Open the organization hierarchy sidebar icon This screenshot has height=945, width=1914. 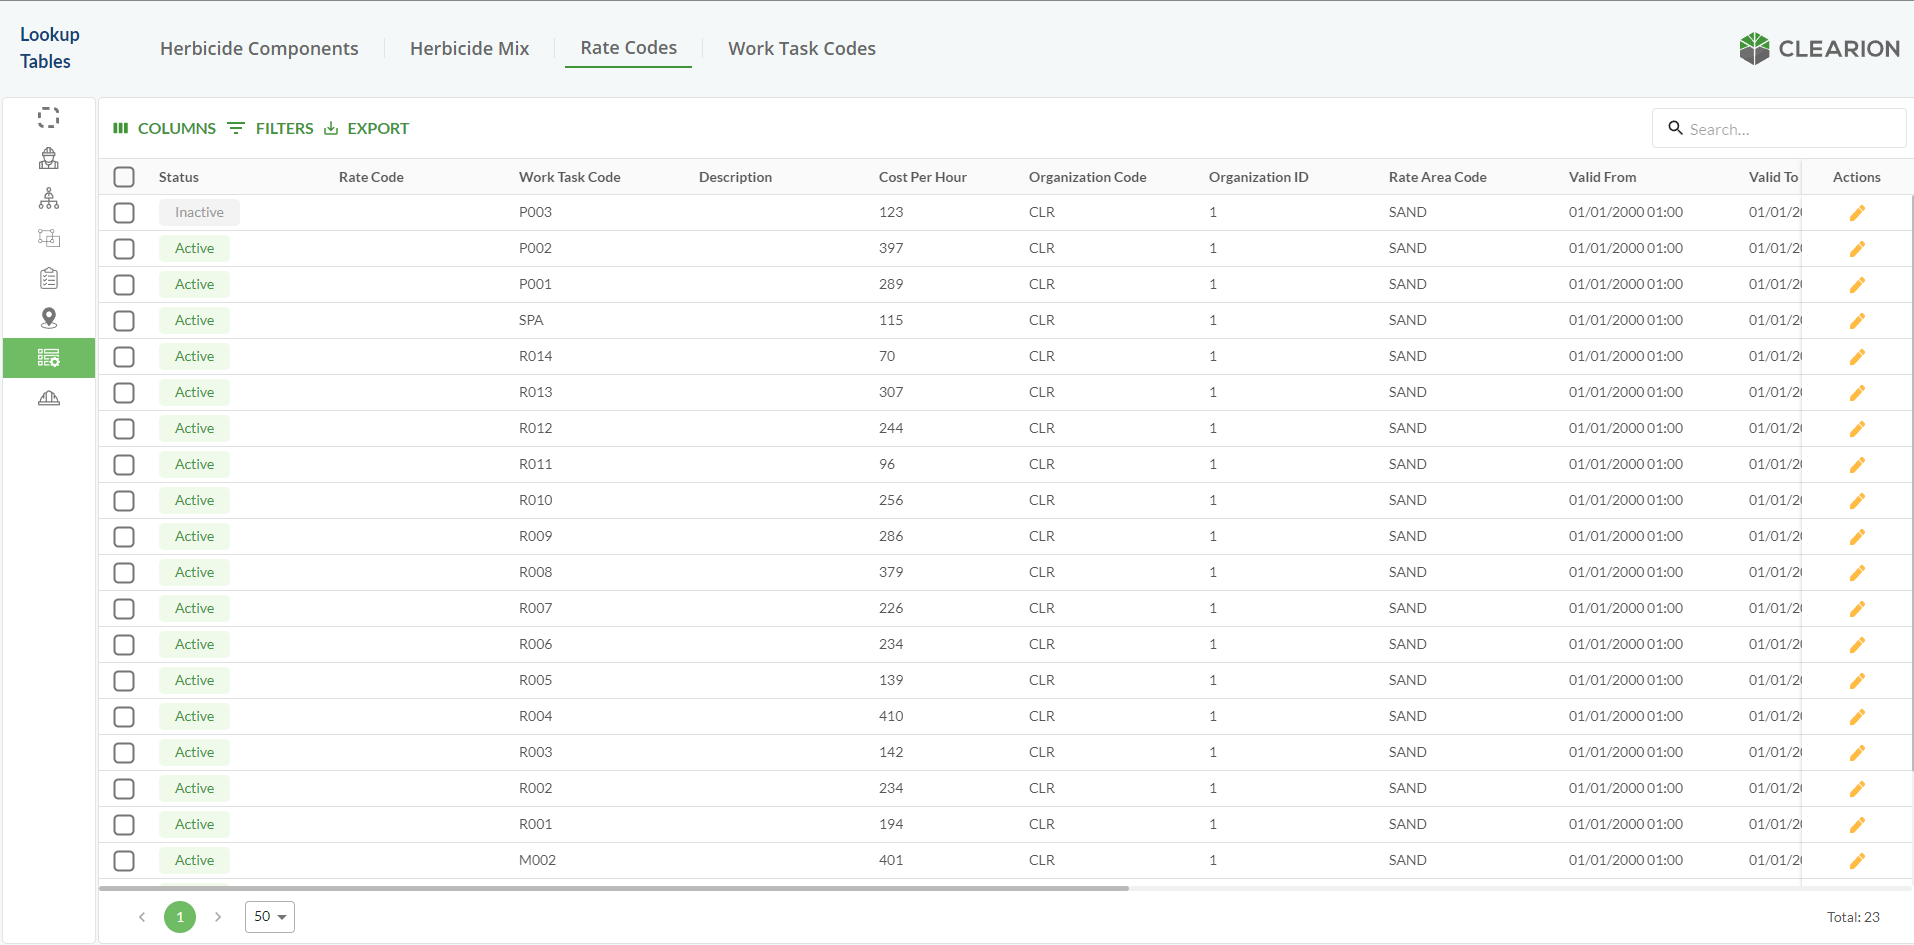pos(48,198)
